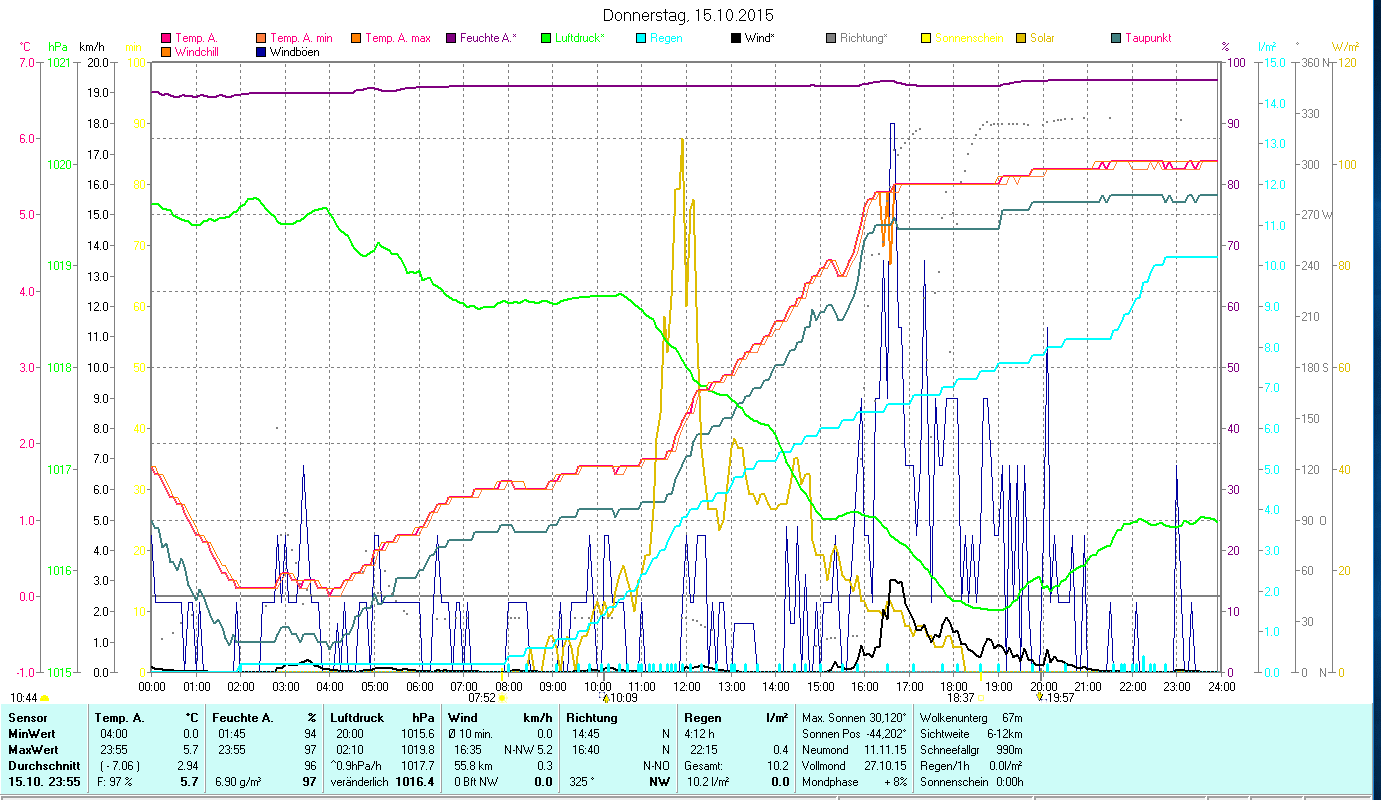Click the dark blue Windböen legend swatch
The width and height of the screenshot is (1381, 800).
coord(261,51)
